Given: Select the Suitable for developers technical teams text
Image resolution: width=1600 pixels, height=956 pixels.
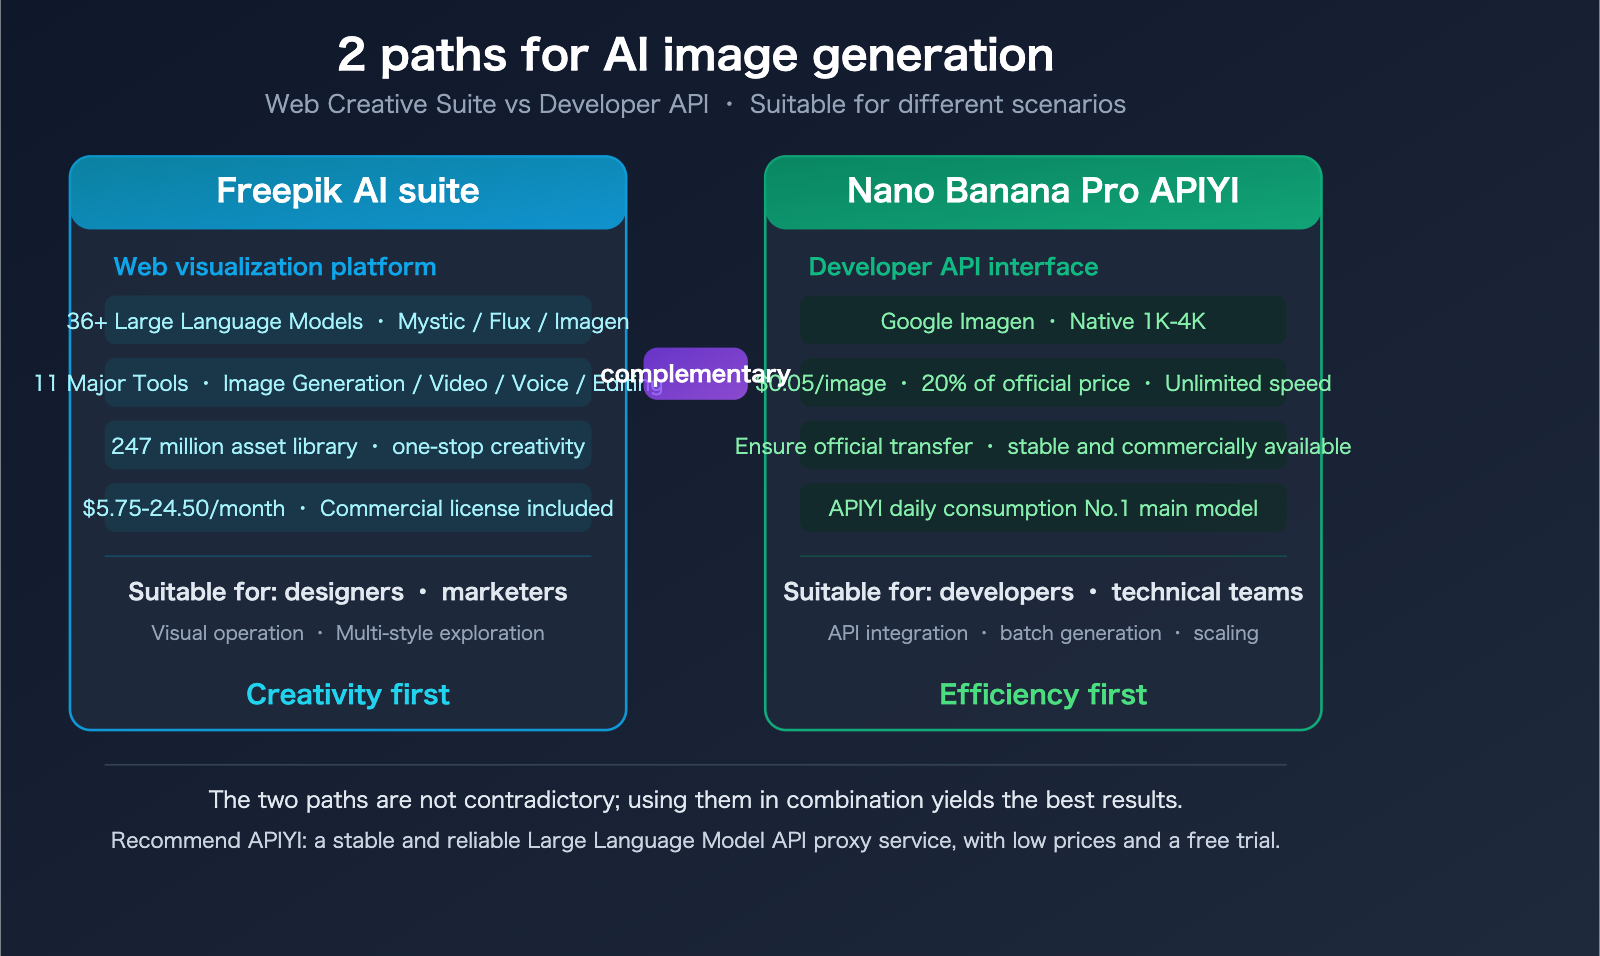Looking at the screenshot, I should [x=1043, y=591].
